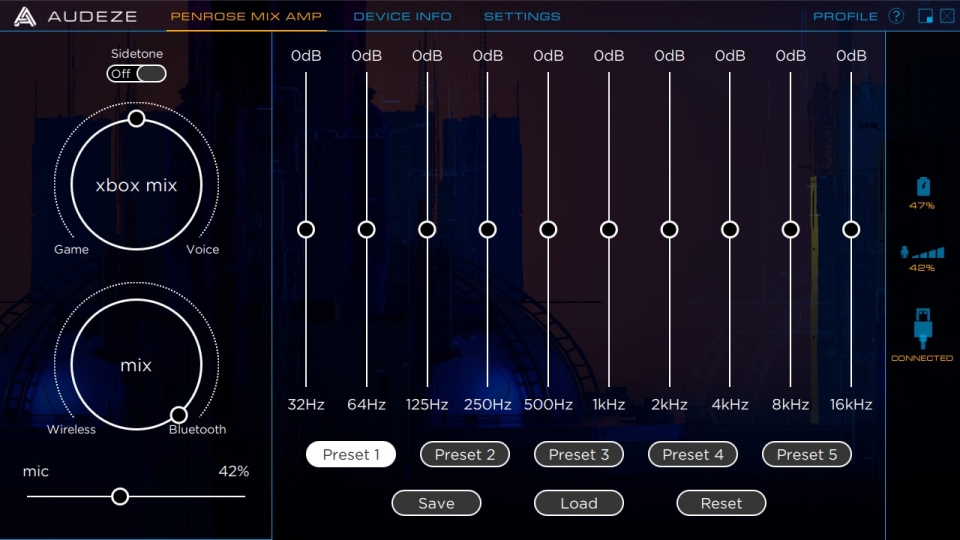960x540 pixels.
Task: Click the compact window mode icon
Action: click(x=925, y=16)
